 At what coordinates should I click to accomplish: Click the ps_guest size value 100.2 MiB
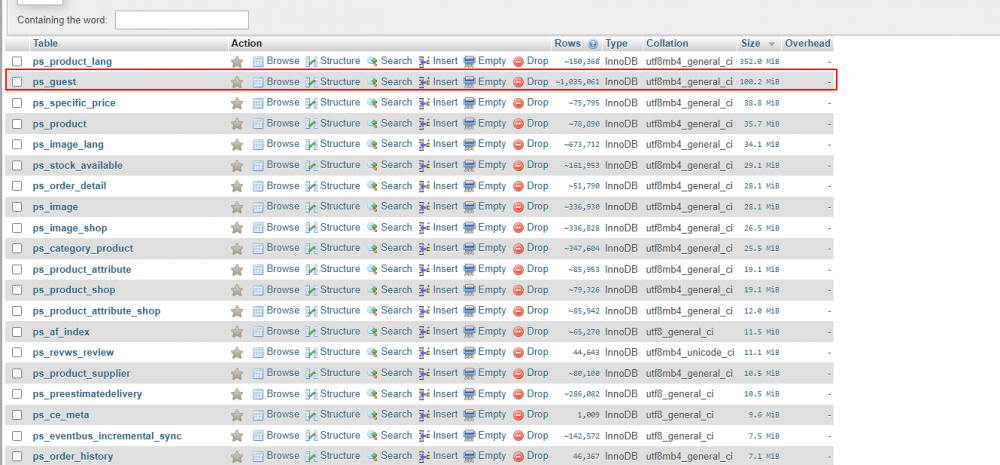tap(760, 82)
